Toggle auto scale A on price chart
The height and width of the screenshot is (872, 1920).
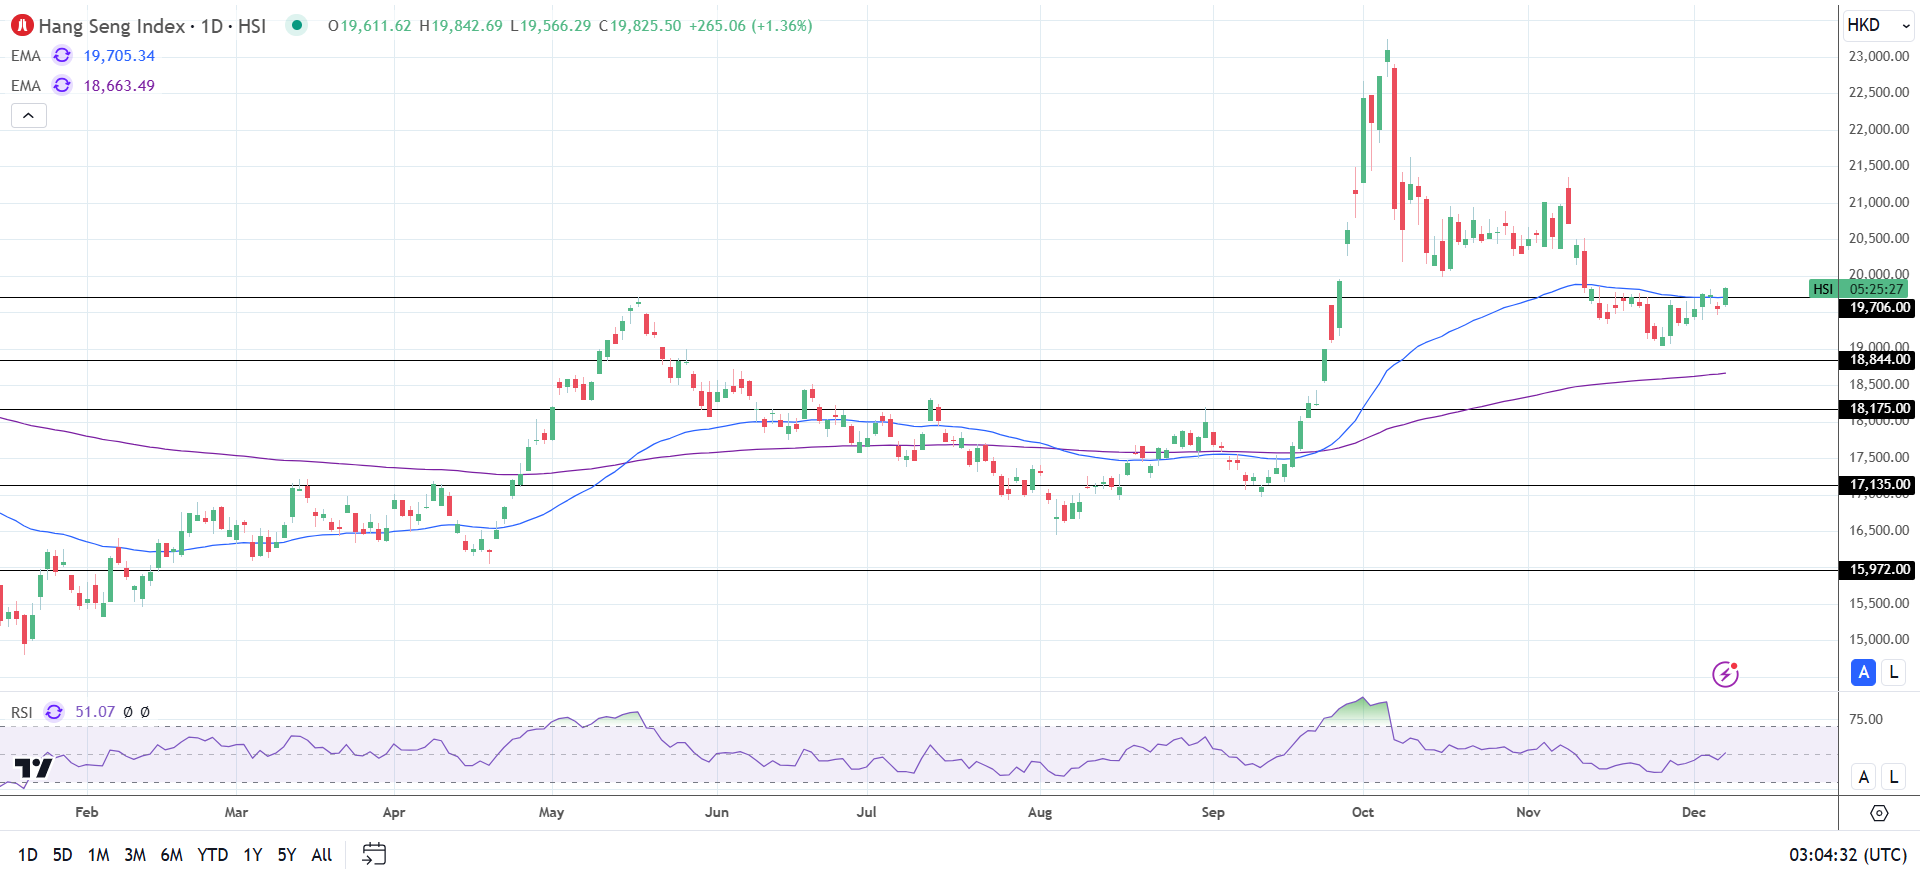pos(1863,673)
